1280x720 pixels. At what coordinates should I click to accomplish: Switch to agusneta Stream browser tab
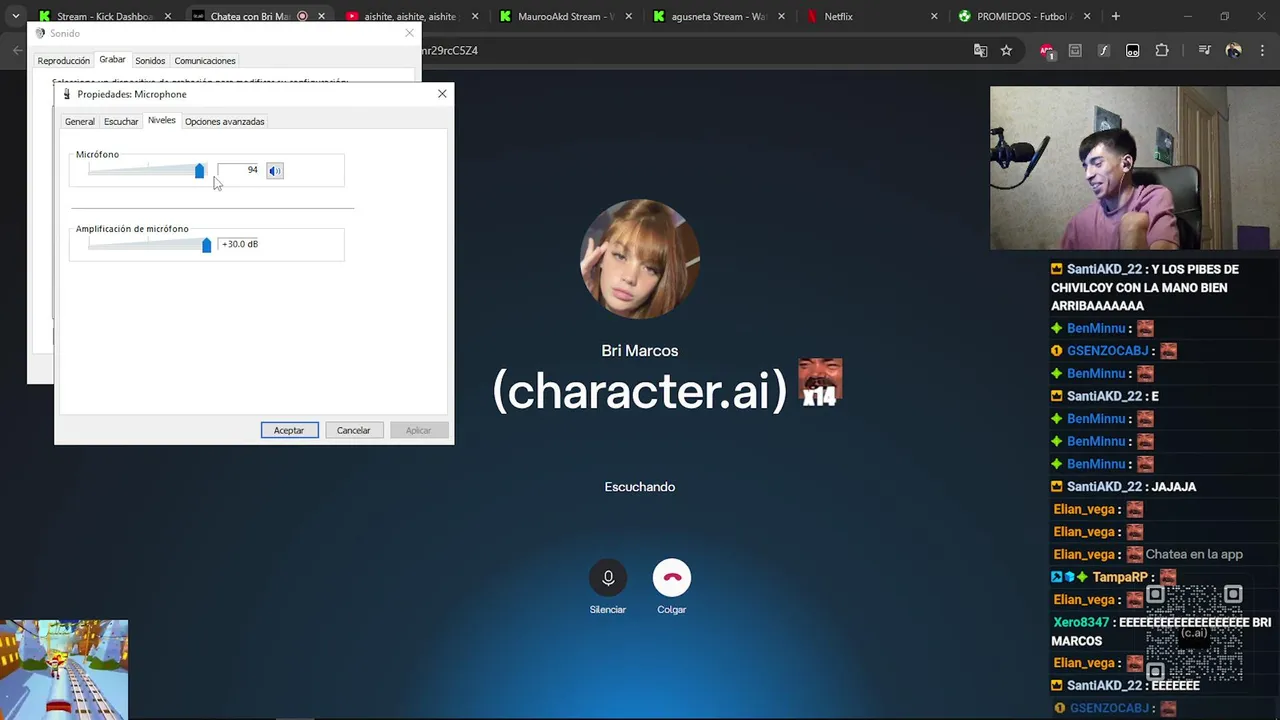[718, 16]
